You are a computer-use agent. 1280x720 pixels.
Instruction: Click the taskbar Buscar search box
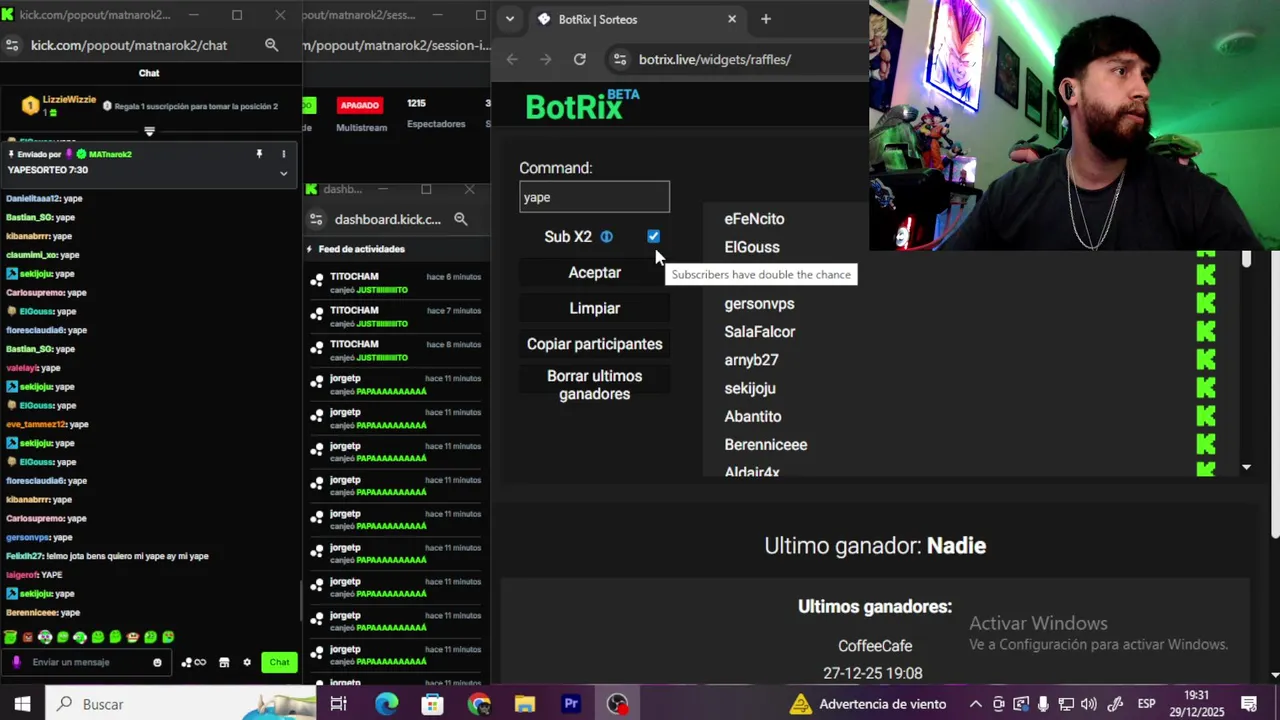[x=180, y=704]
